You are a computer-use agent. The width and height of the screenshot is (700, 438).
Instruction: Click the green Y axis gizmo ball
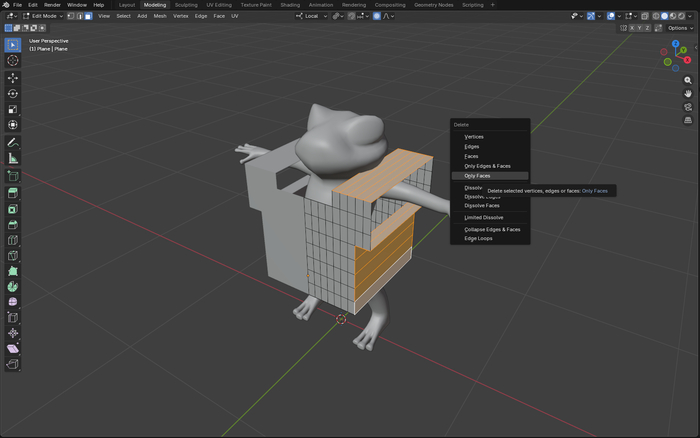tap(682, 52)
